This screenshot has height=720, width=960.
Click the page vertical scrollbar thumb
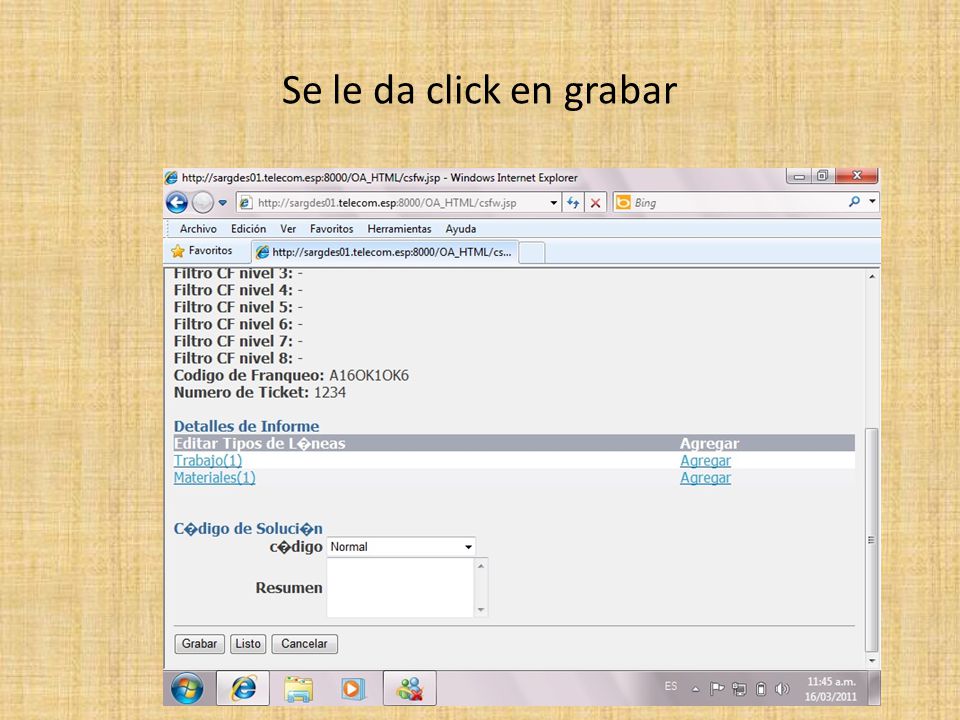click(872, 539)
